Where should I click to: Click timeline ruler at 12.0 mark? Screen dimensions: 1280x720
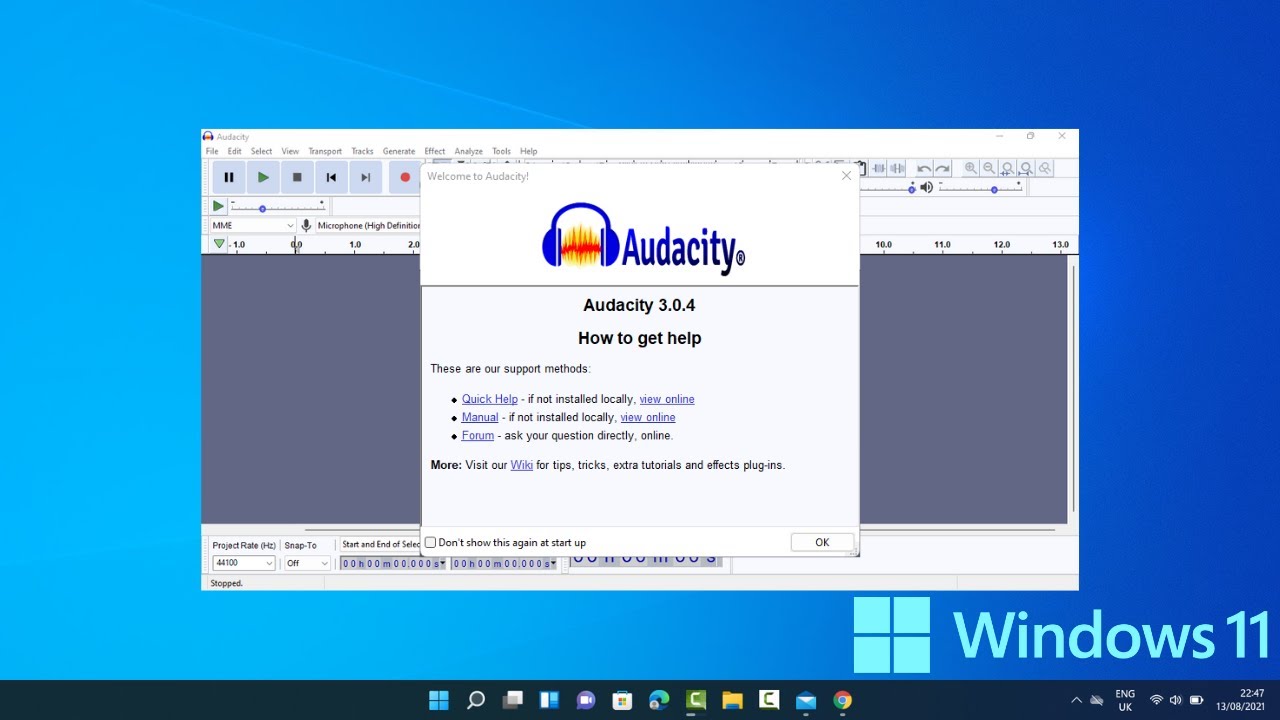click(1001, 245)
